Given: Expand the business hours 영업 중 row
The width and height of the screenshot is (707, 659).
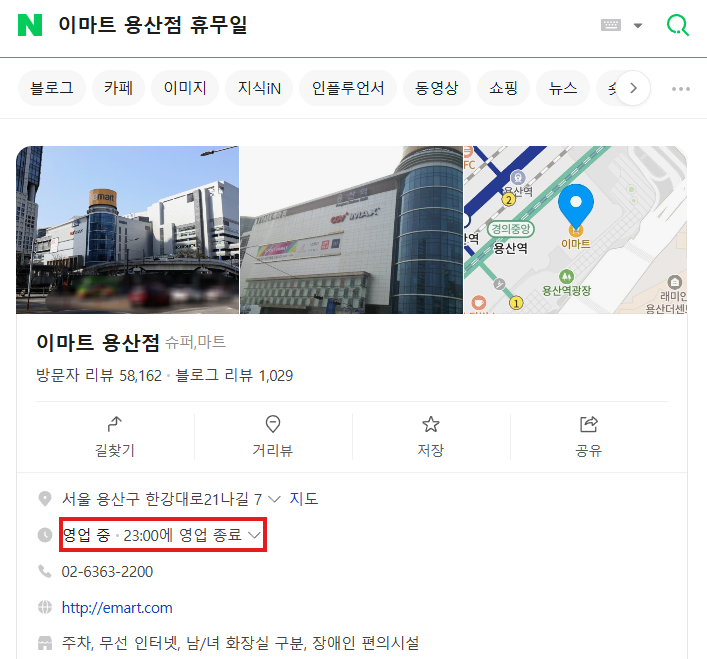Looking at the screenshot, I should (x=163, y=535).
